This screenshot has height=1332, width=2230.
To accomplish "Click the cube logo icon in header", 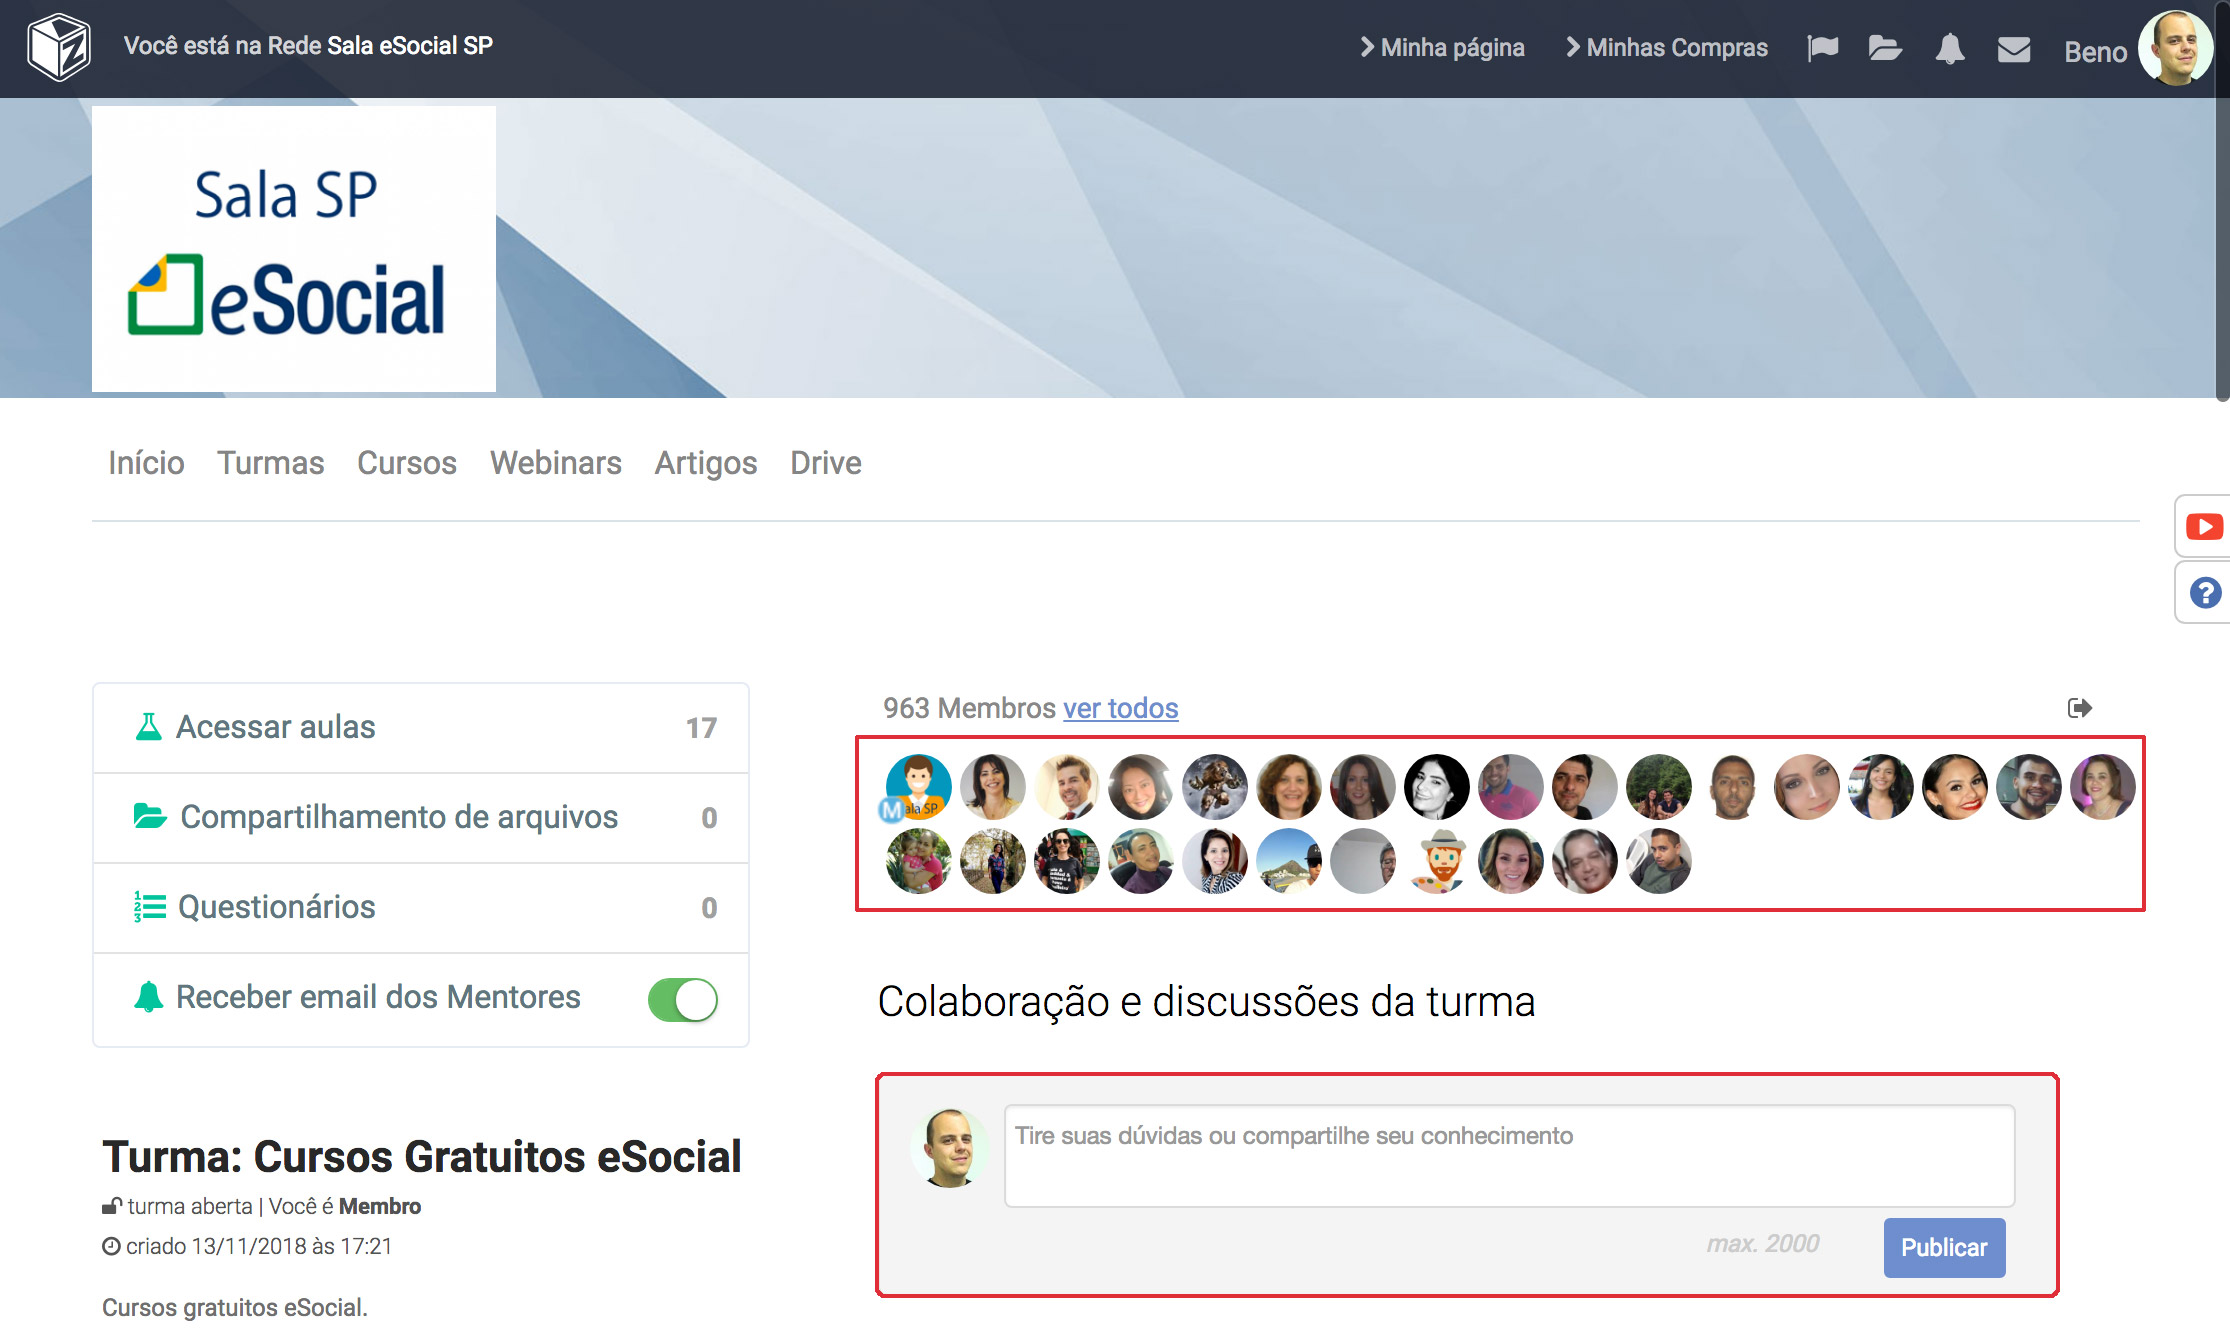I will tap(59, 47).
